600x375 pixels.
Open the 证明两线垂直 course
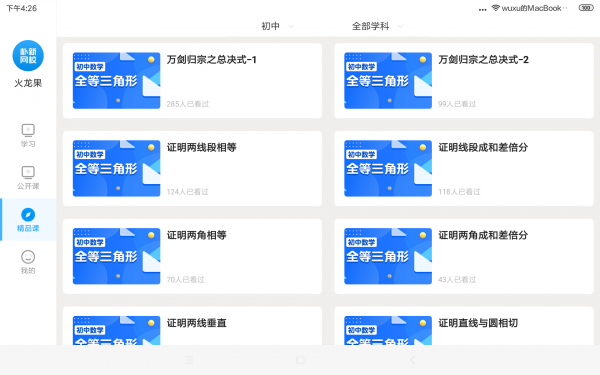click(x=192, y=326)
